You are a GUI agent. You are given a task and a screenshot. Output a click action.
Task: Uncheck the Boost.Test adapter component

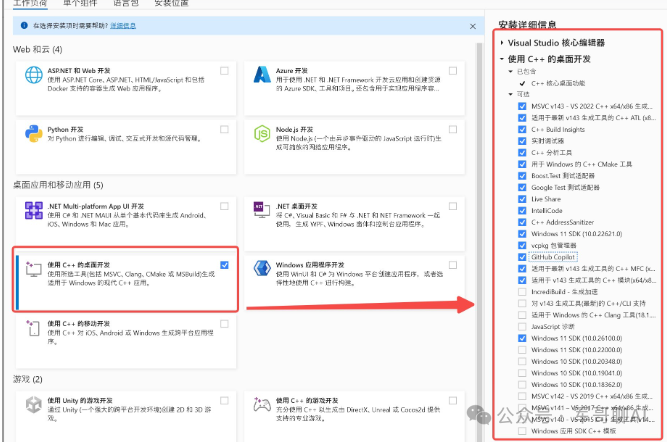pyautogui.click(x=522, y=176)
